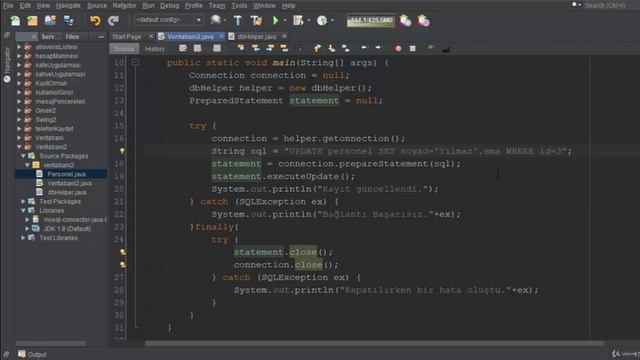Switch to the Services panel tab
Image resolution: width=640 pixels, height=360 pixels.
(50, 37)
